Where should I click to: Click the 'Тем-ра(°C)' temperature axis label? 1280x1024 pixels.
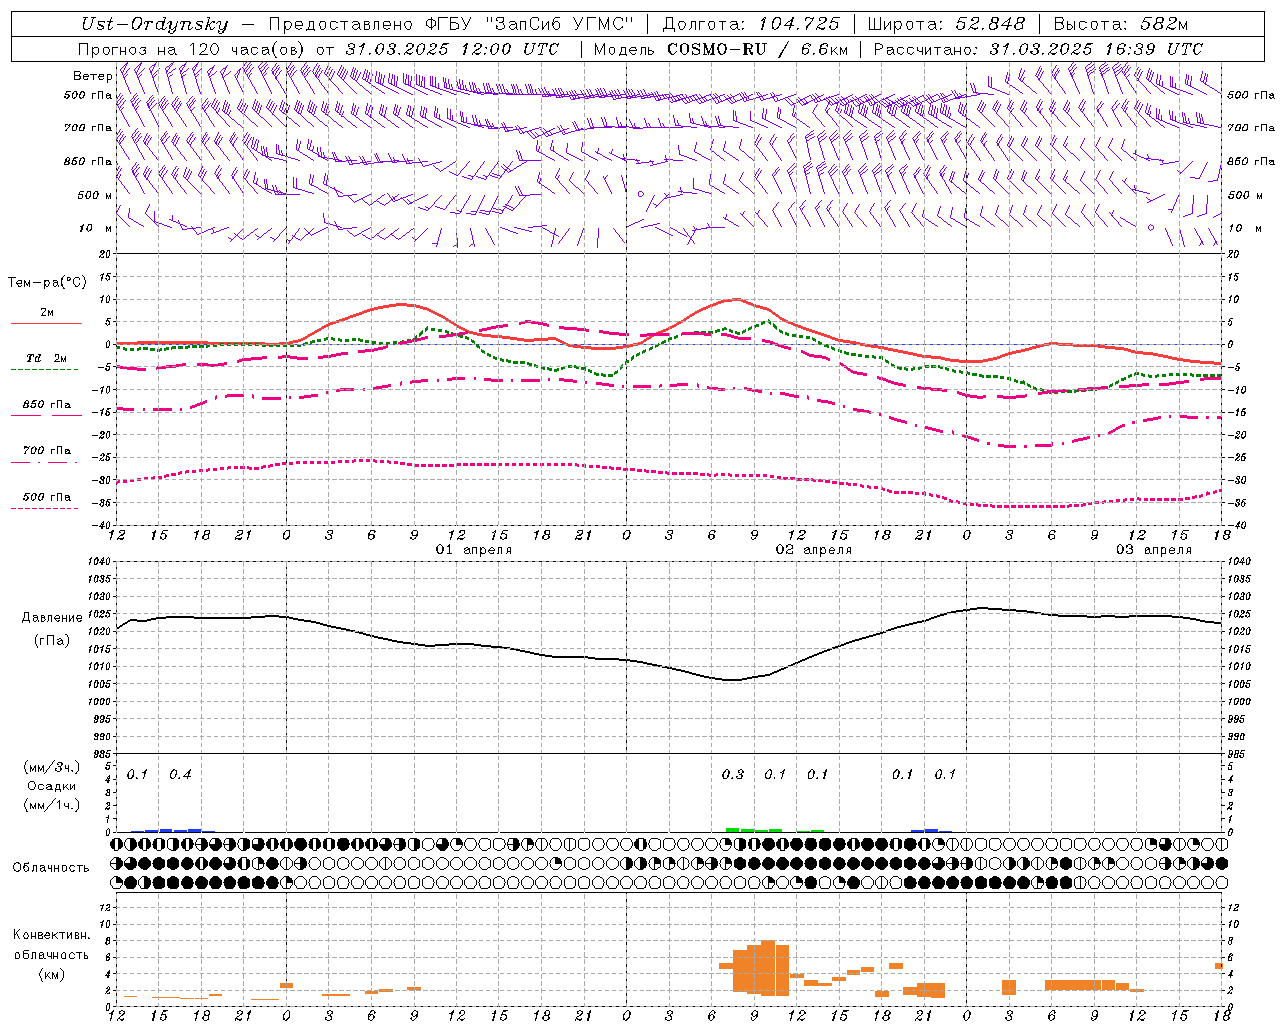coord(47,283)
